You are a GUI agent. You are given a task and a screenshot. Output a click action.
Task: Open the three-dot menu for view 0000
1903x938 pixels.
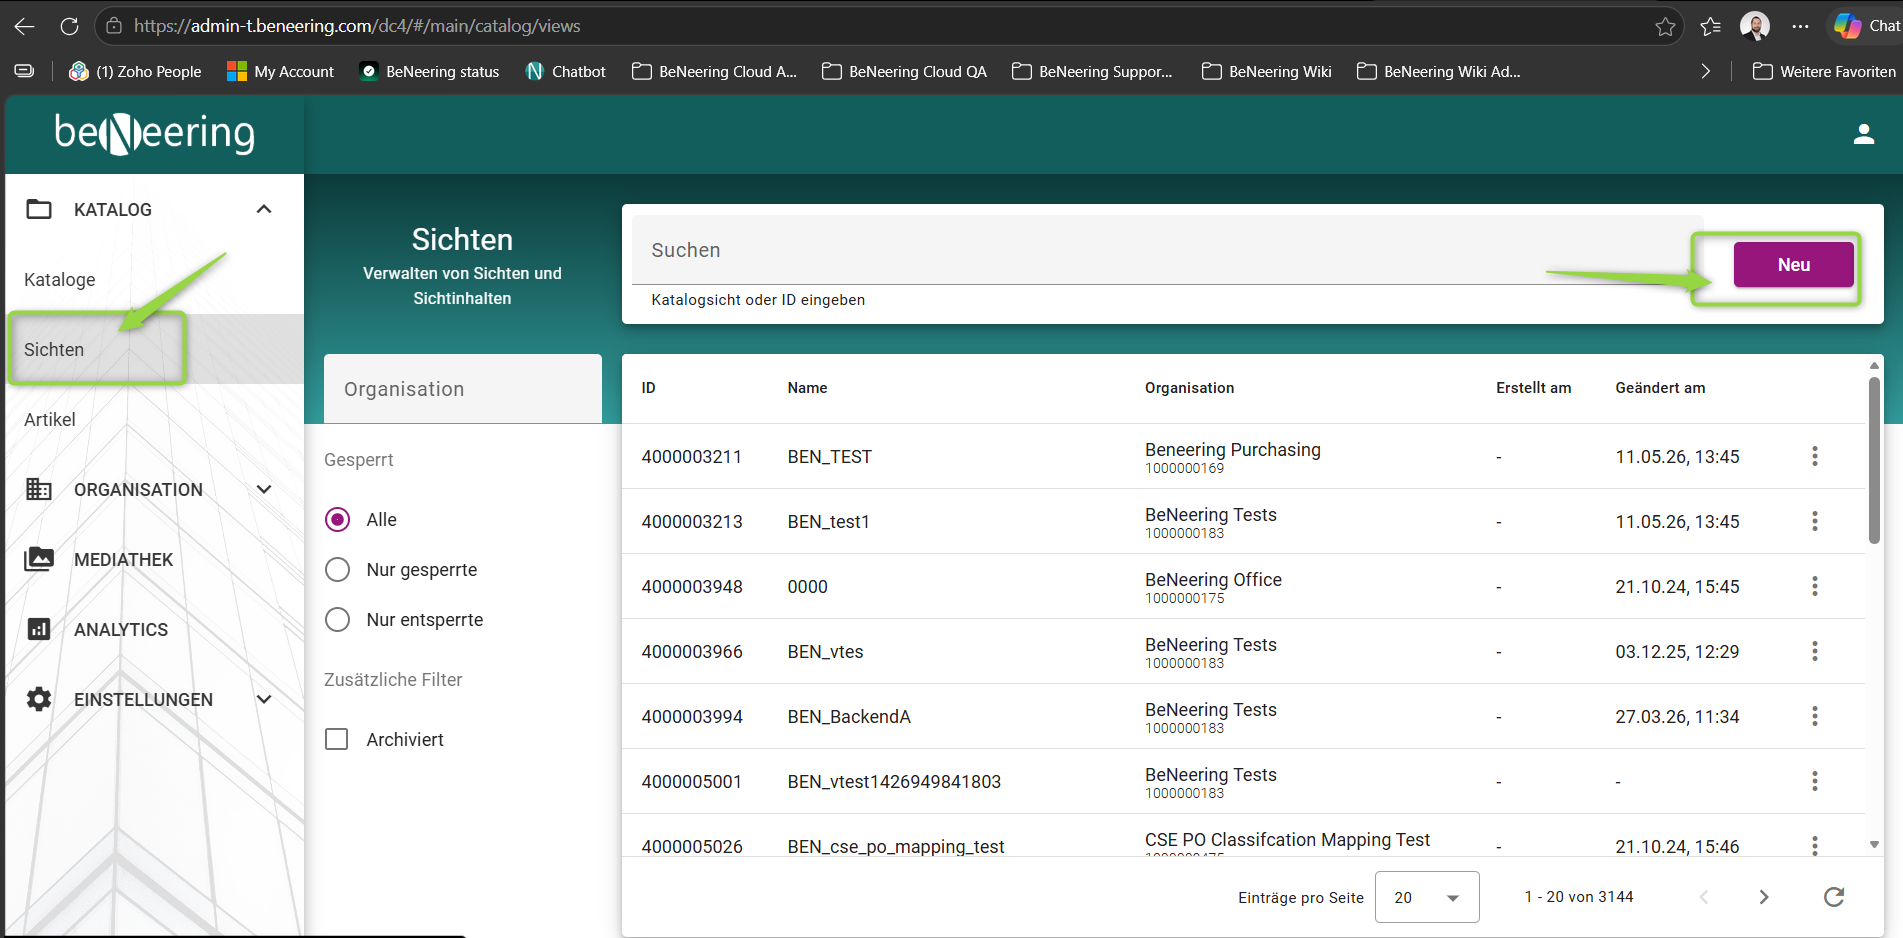(1815, 586)
